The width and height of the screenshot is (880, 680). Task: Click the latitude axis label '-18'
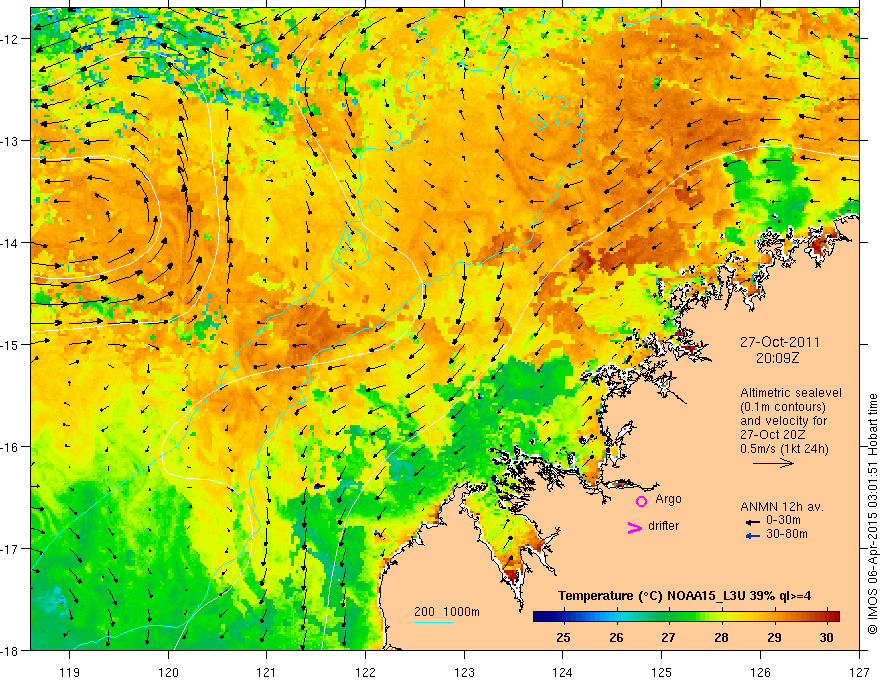click(x=10, y=651)
